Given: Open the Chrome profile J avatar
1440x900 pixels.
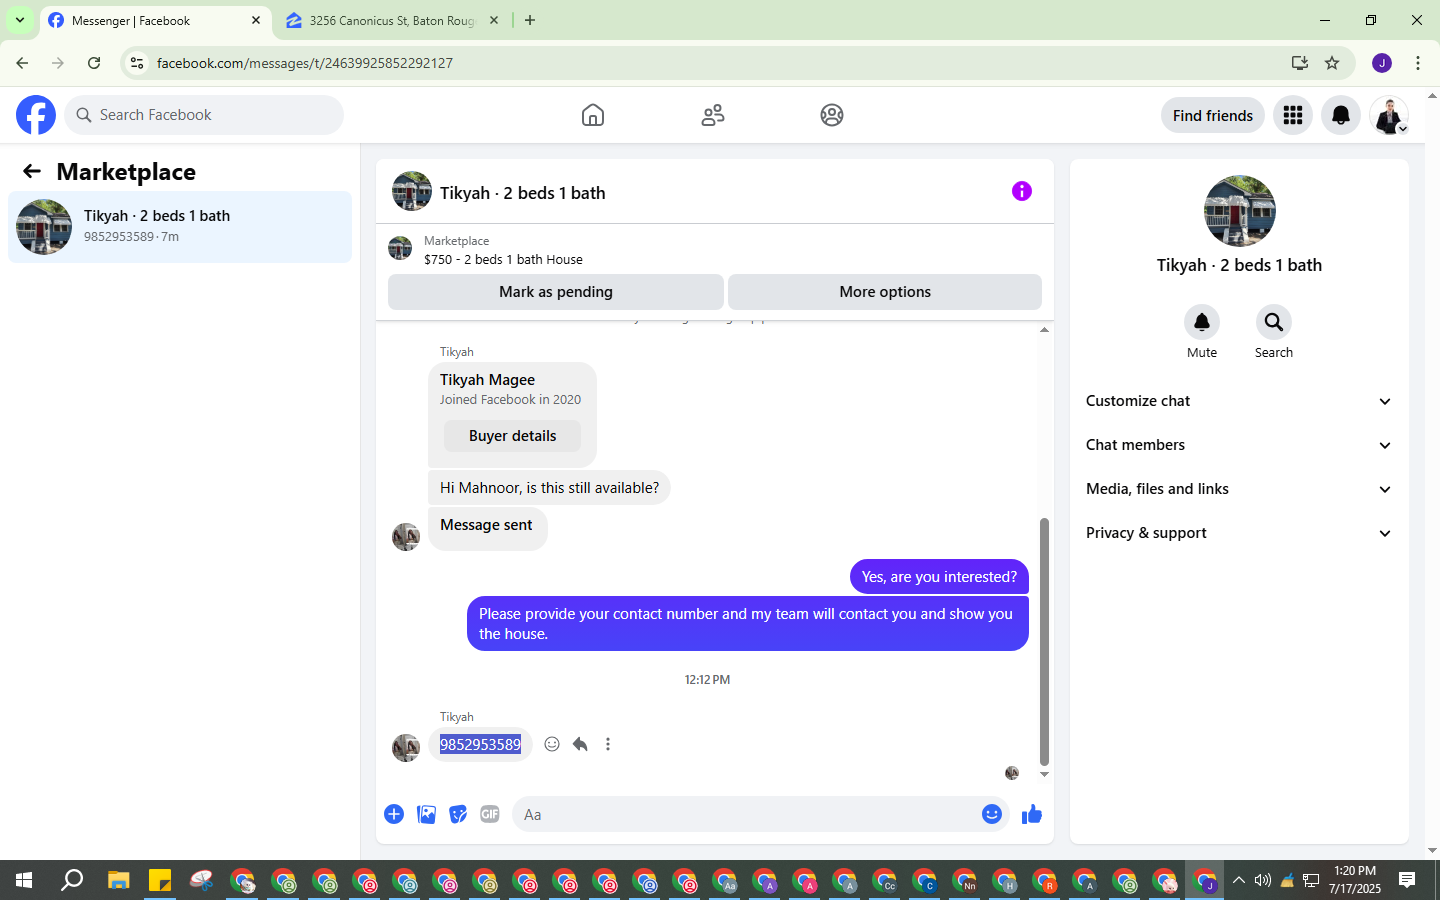Looking at the screenshot, I should click(x=1382, y=63).
